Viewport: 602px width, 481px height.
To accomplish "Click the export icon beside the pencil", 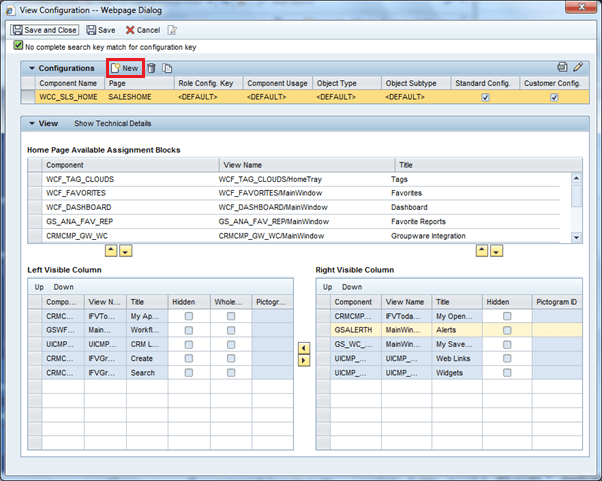I will 562,67.
